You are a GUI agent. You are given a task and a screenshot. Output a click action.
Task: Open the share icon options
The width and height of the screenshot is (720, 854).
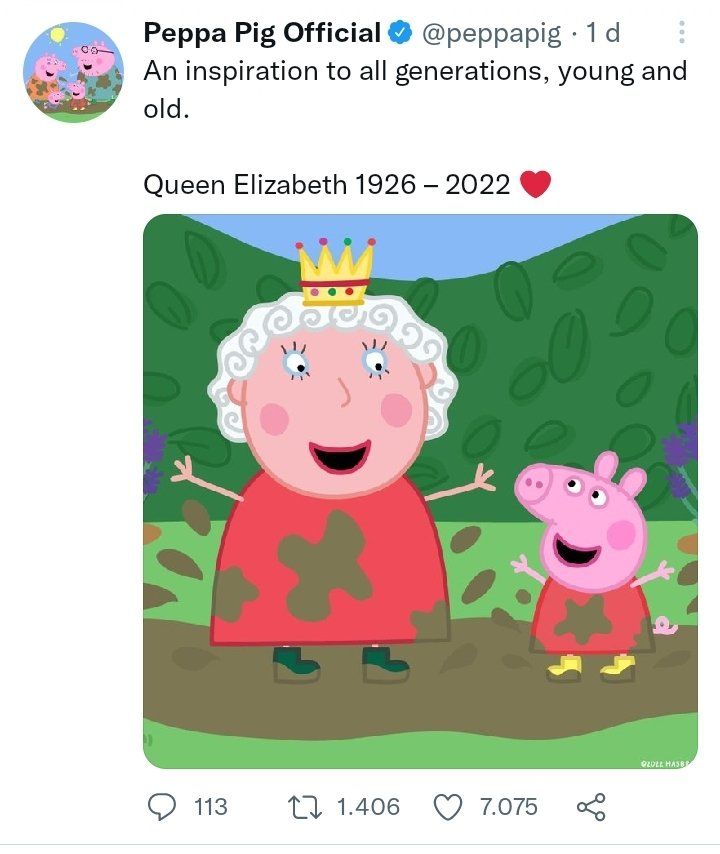coord(591,807)
